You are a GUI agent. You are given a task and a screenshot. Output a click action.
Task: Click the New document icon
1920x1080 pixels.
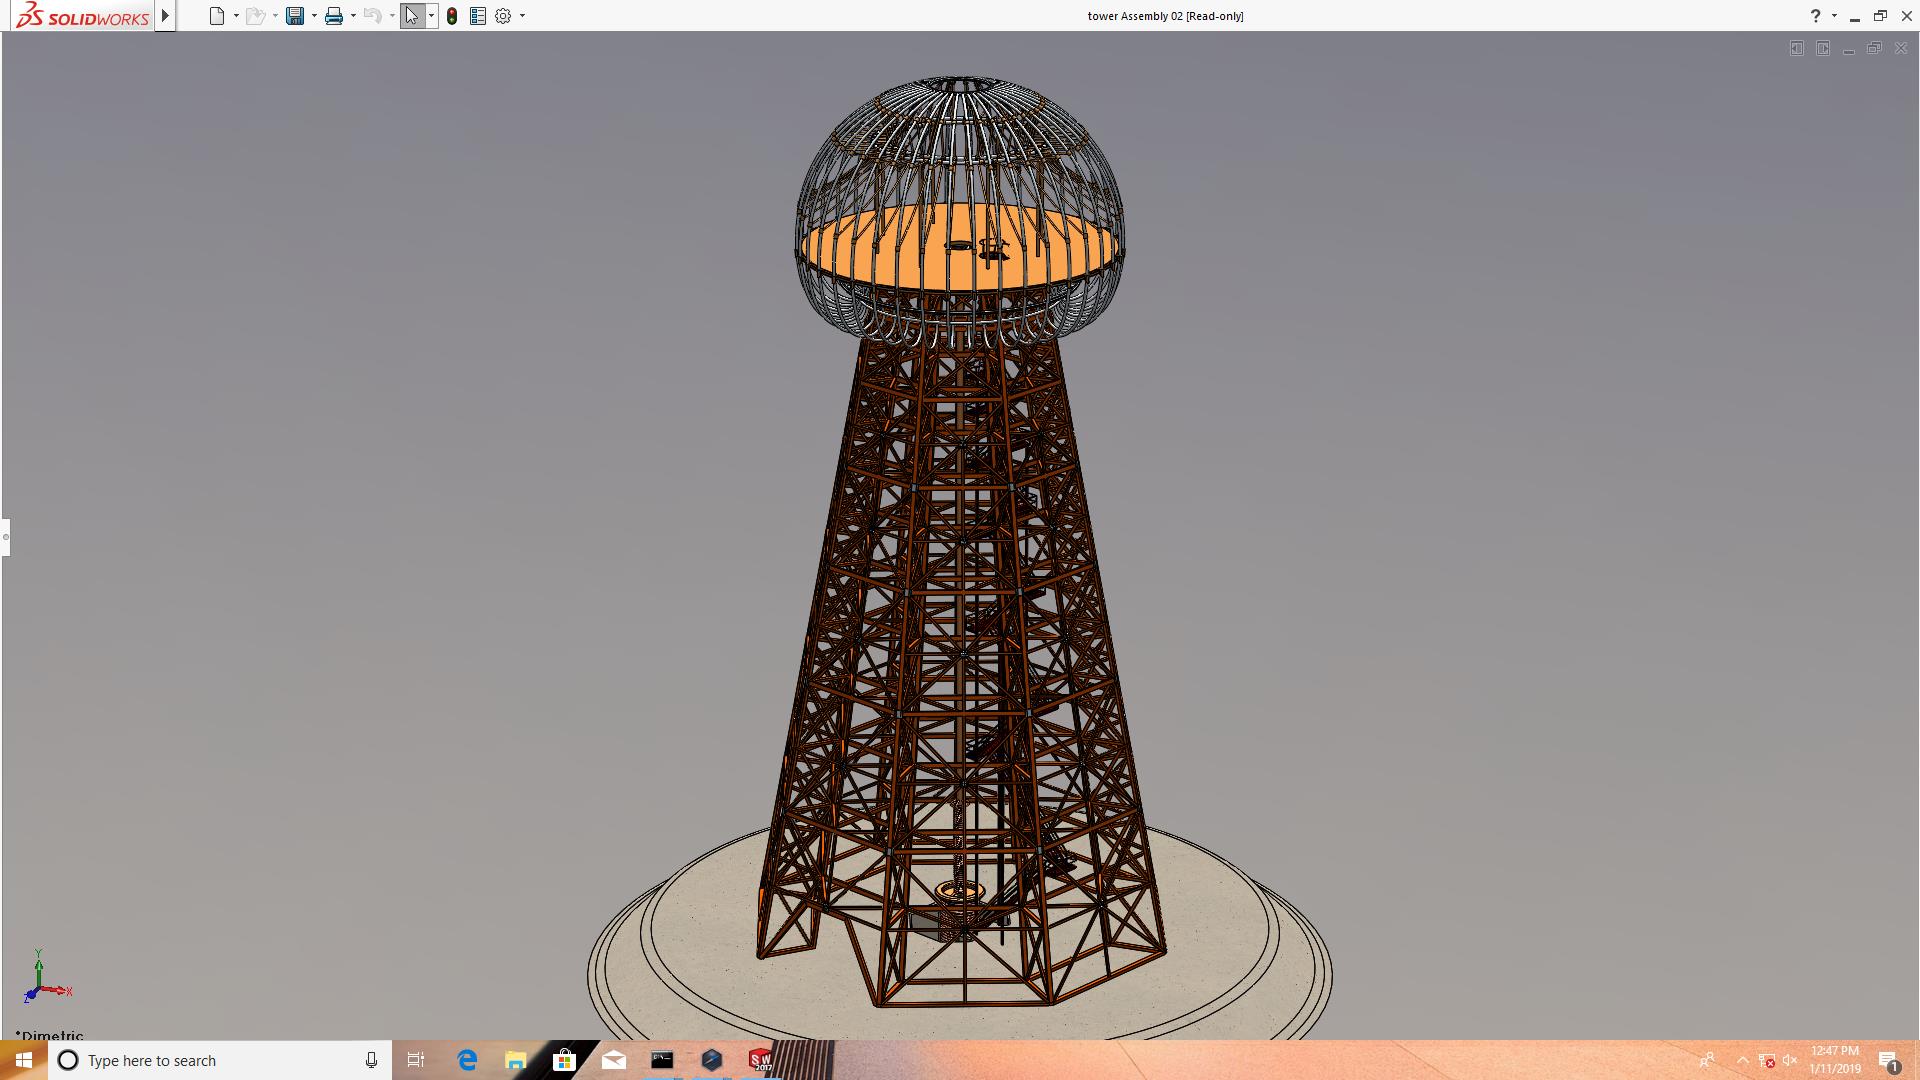216,16
